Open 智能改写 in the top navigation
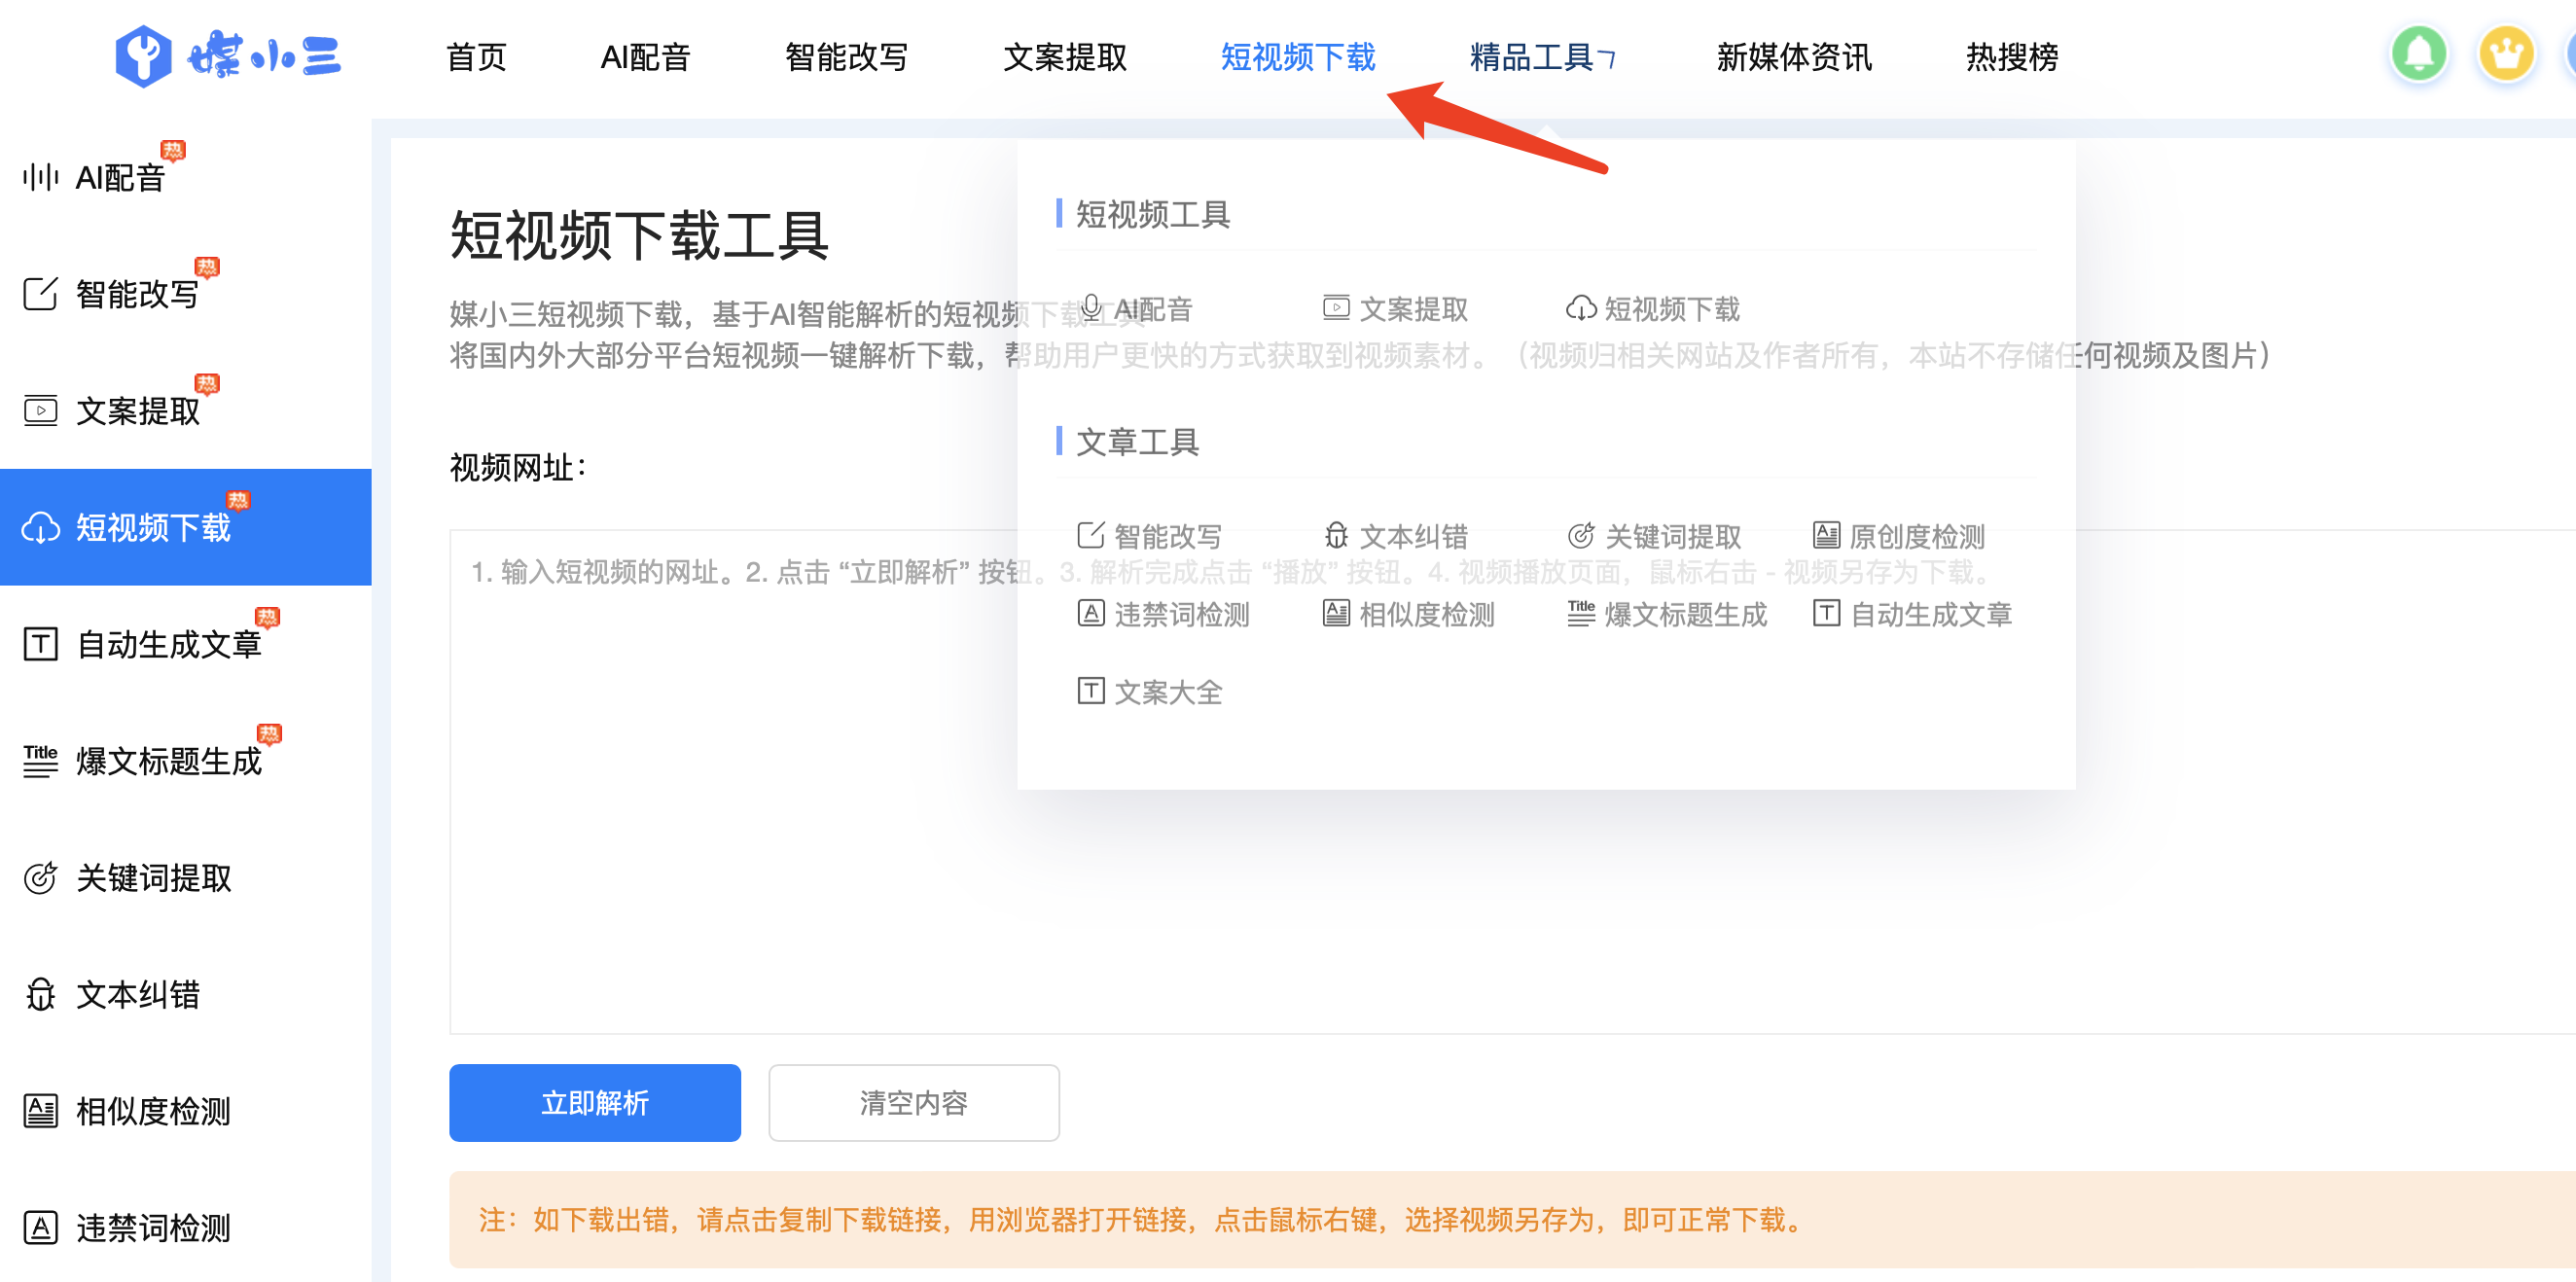 pyautogui.click(x=846, y=57)
